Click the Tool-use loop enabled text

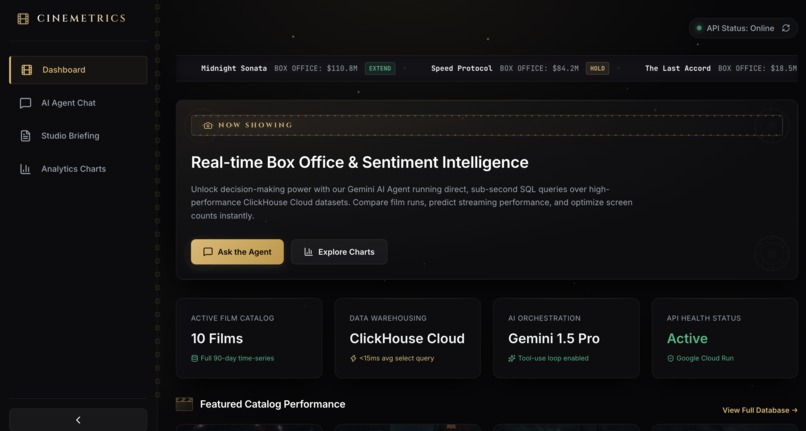point(553,358)
